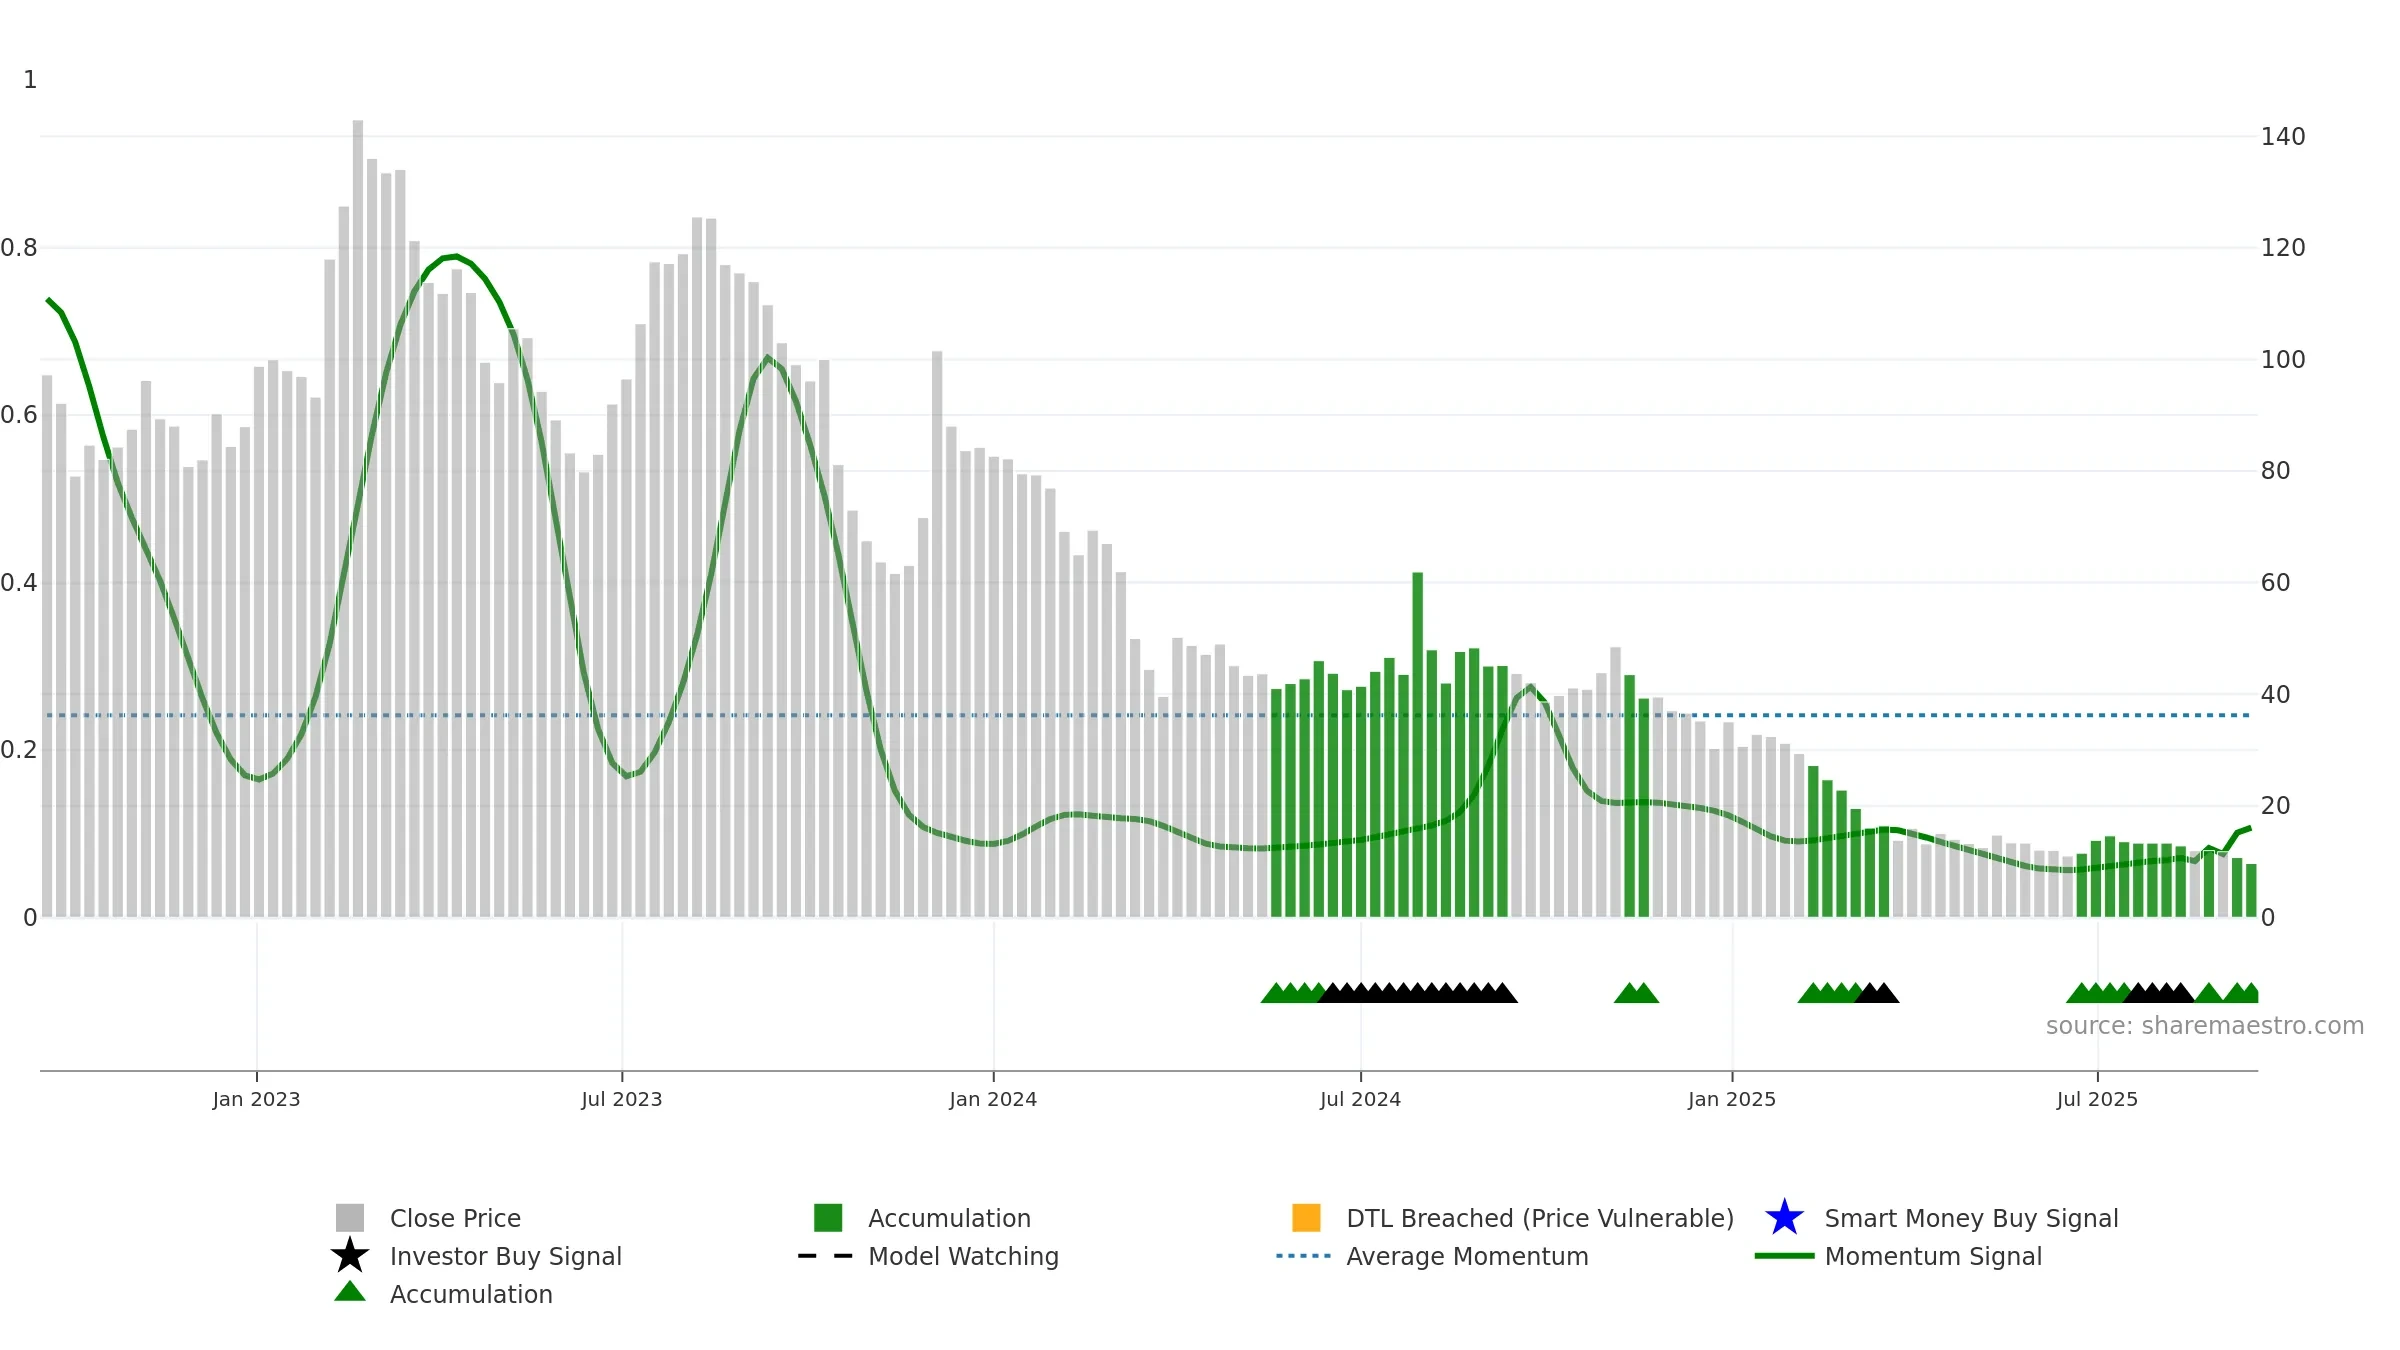Click the 140 right-axis price label

pos(2283,137)
